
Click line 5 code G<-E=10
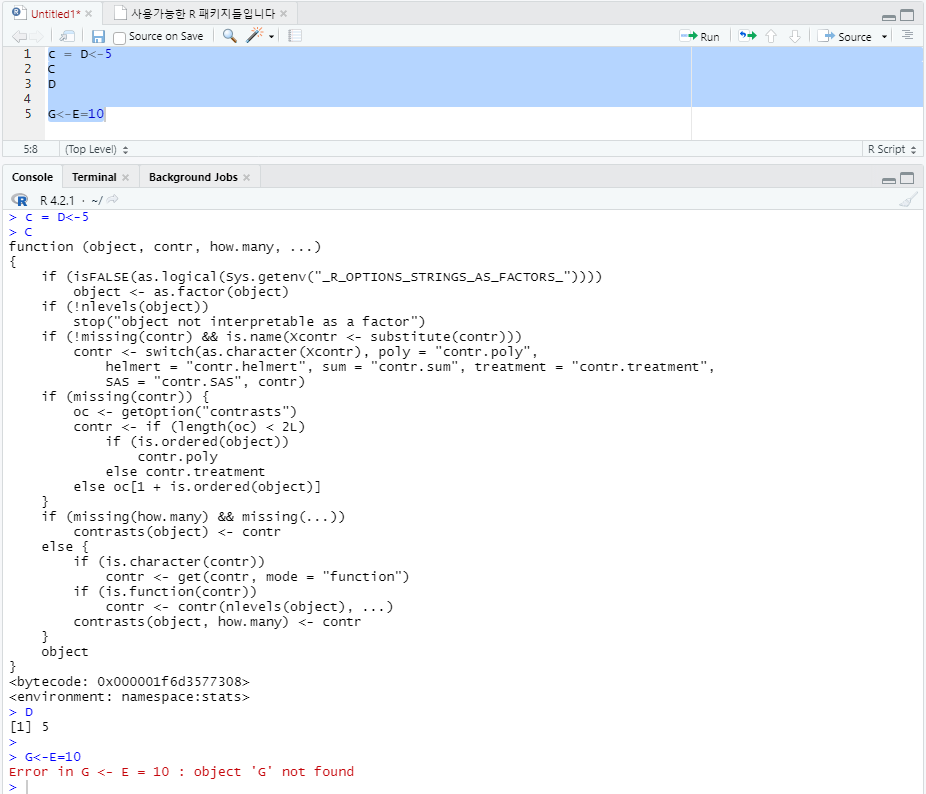click(76, 114)
